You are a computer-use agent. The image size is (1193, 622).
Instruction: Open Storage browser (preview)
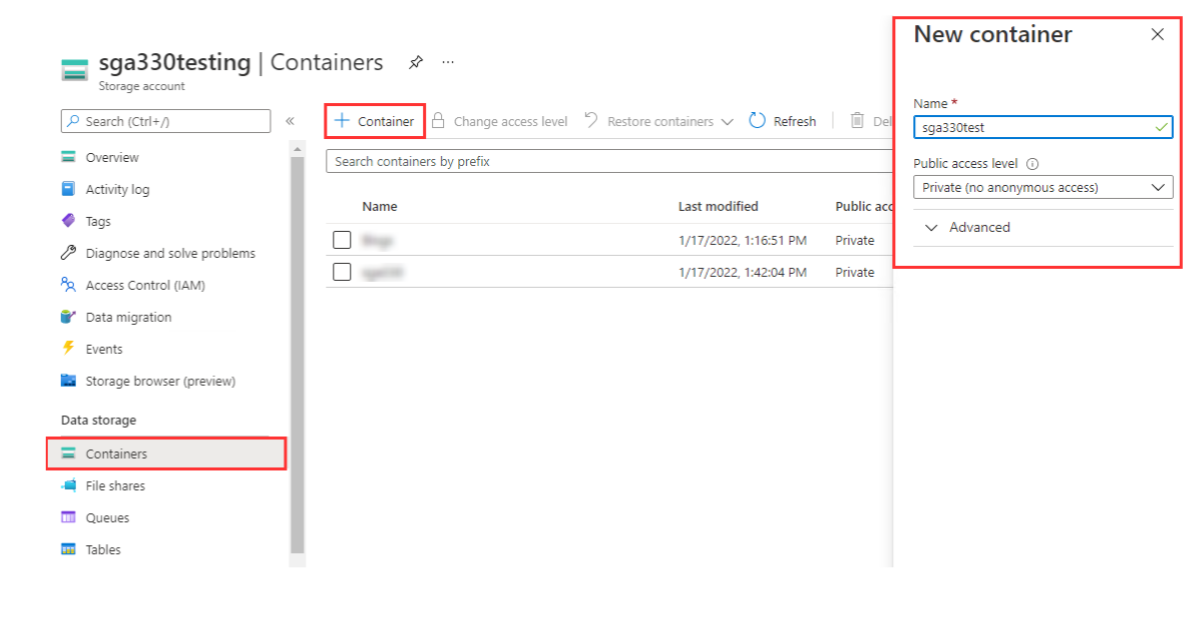(160, 381)
